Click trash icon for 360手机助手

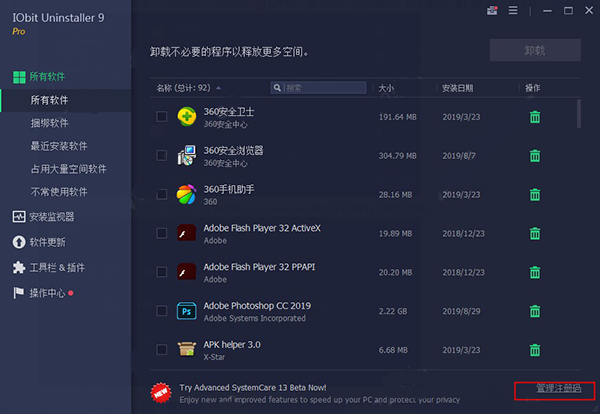click(x=535, y=195)
